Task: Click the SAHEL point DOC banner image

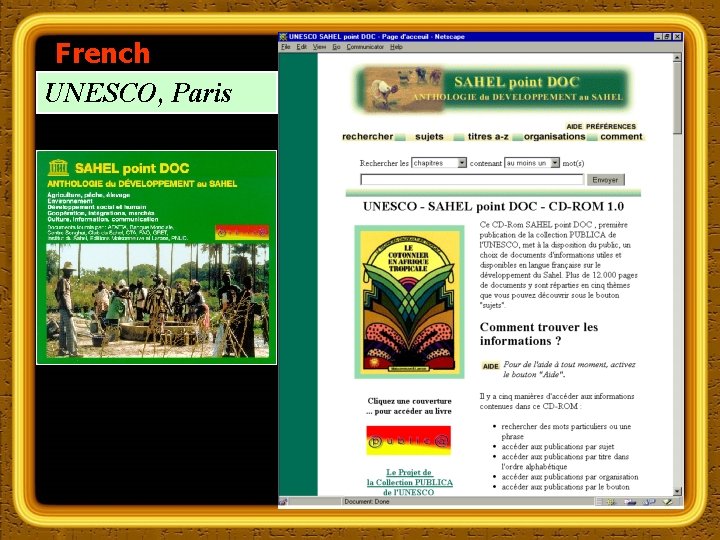Action: point(491,90)
